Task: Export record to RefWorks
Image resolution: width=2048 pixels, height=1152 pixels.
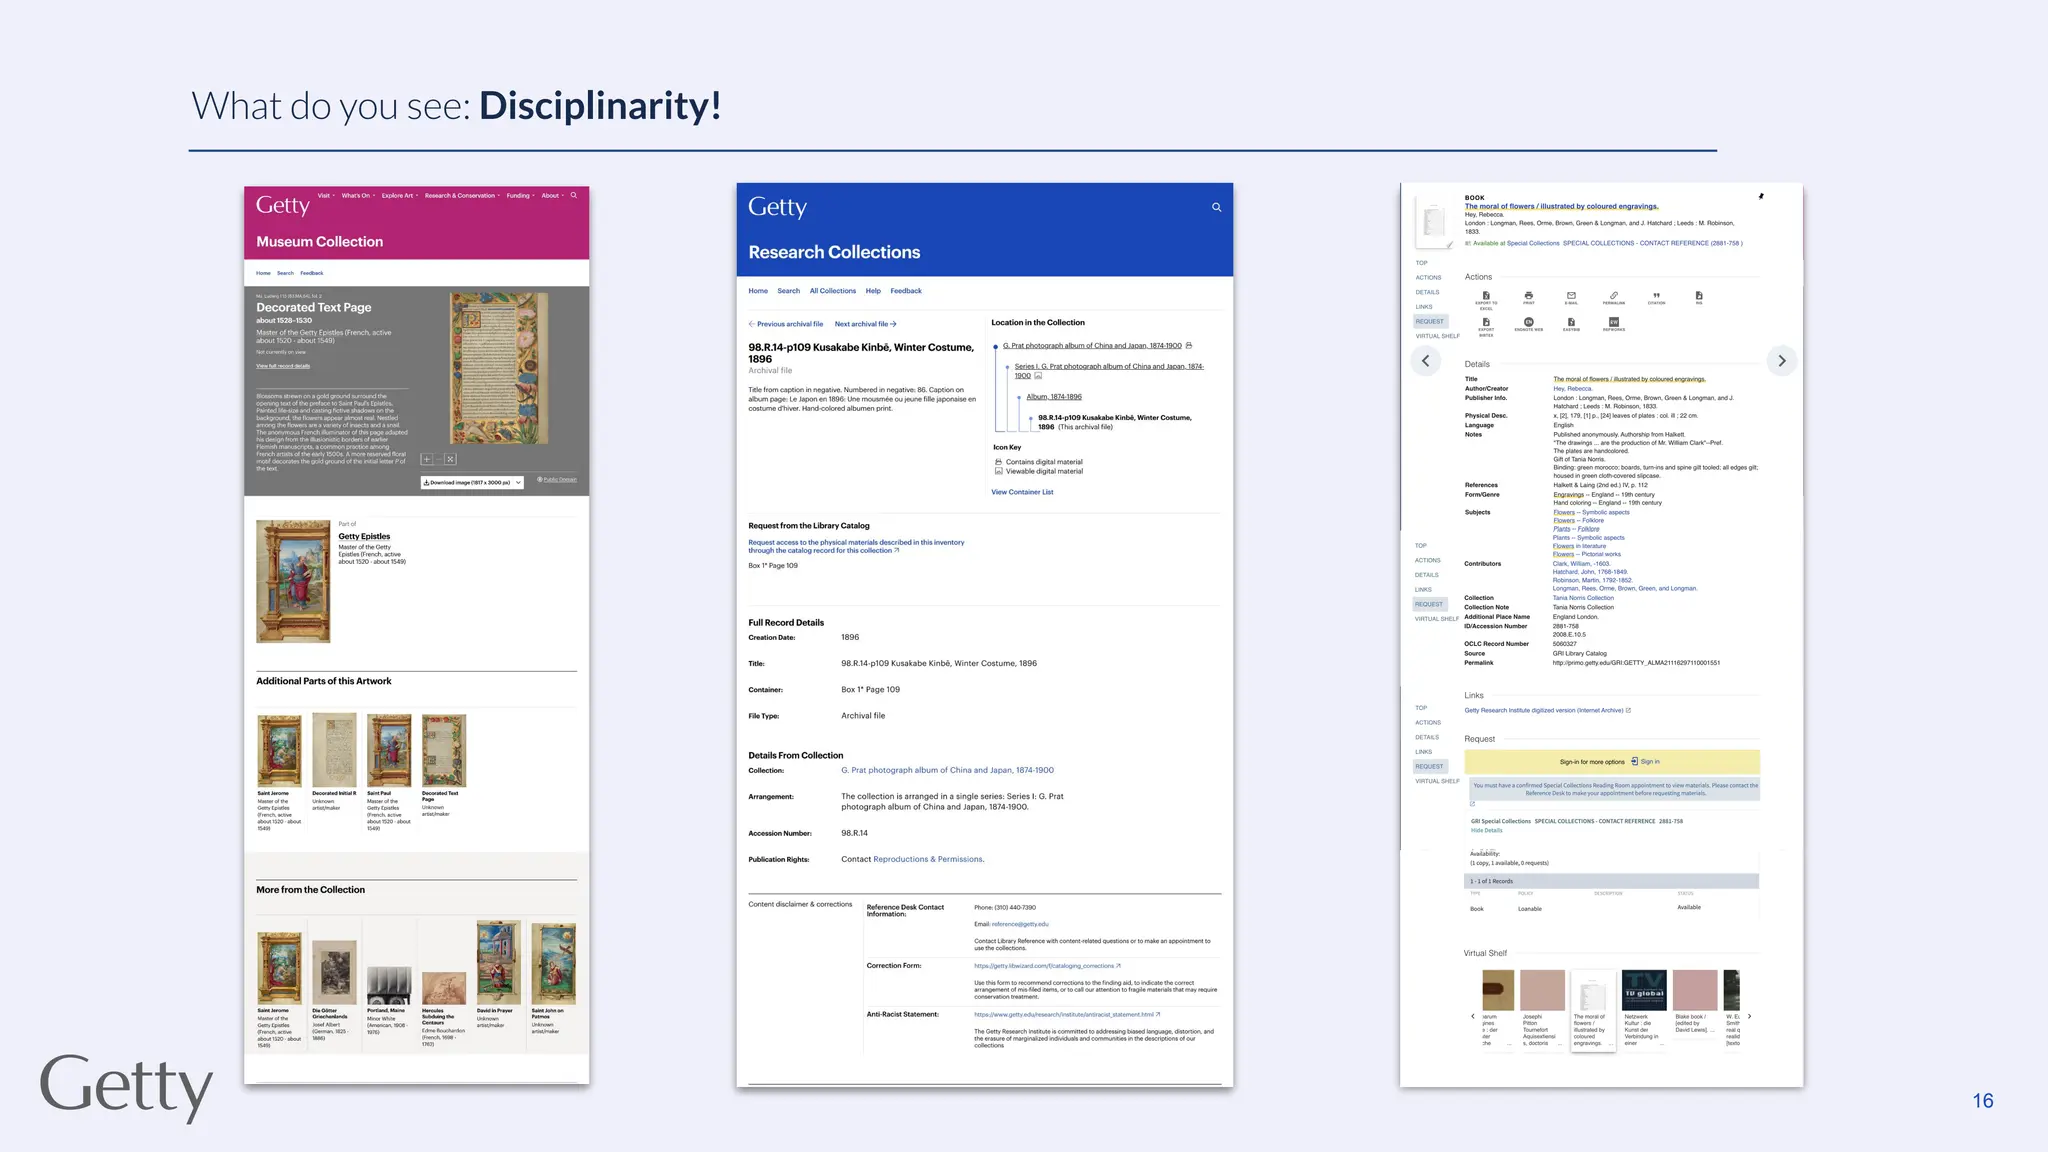Action: click(1614, 324)
